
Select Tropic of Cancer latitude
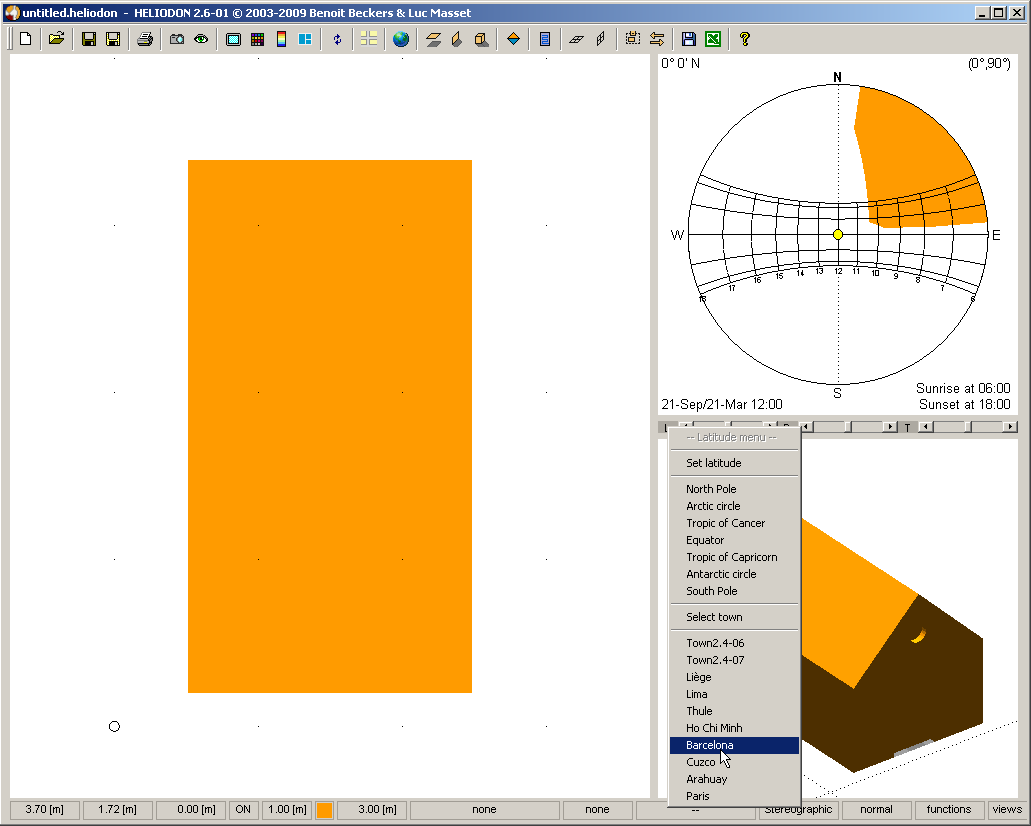pyautogui.click(x=734, y=523)
